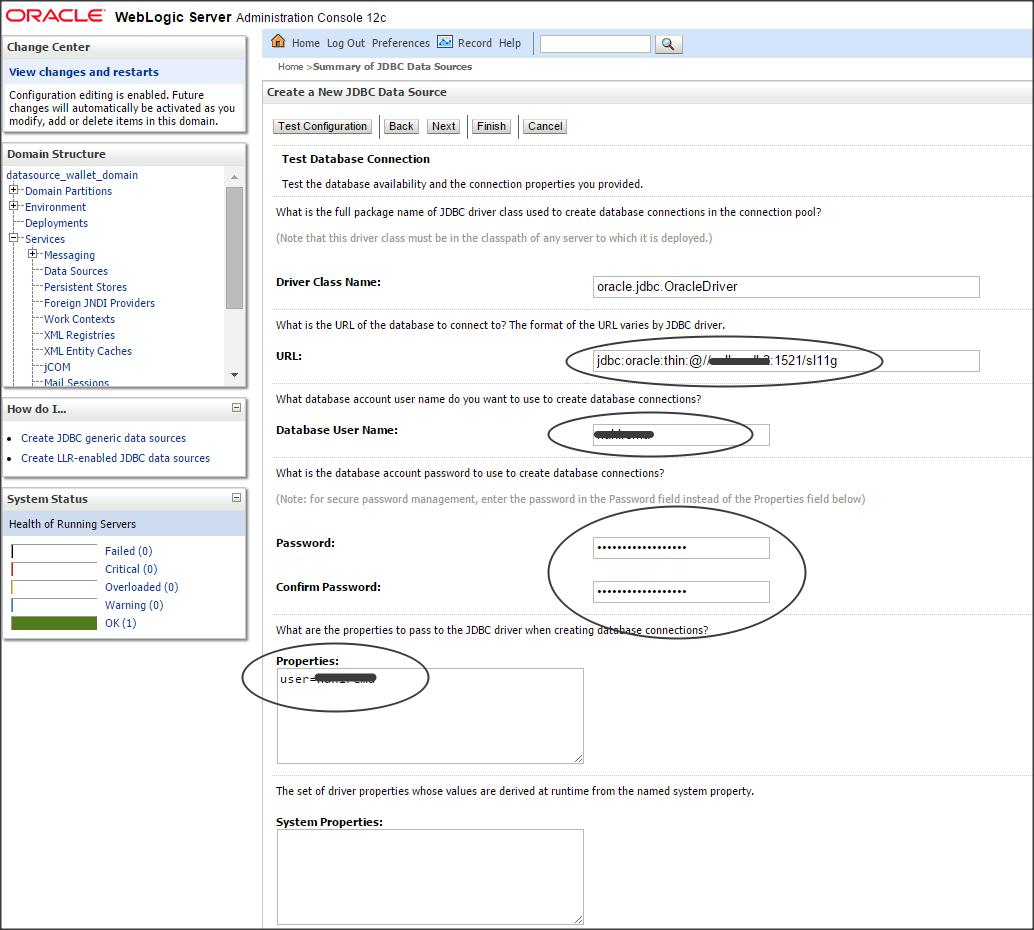
Task: Click the Health of Running Servers heading
Action: (x=73, y=524)
